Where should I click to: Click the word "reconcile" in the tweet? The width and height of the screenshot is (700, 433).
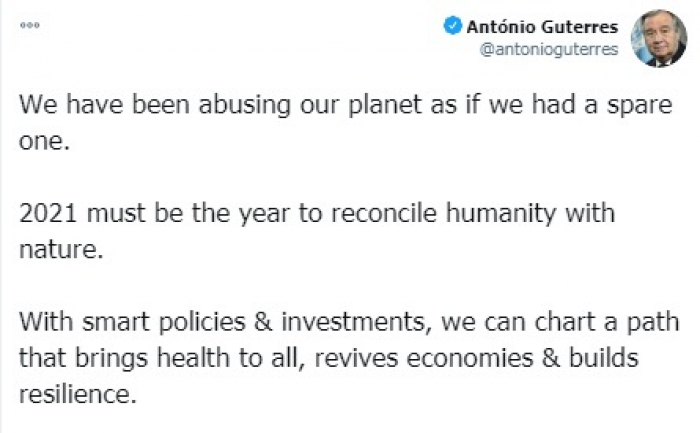[x=388, y=214]
